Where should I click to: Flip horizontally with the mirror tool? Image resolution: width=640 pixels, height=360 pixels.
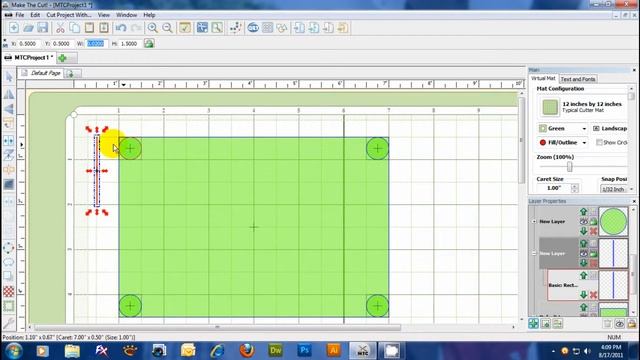point(9,94)
